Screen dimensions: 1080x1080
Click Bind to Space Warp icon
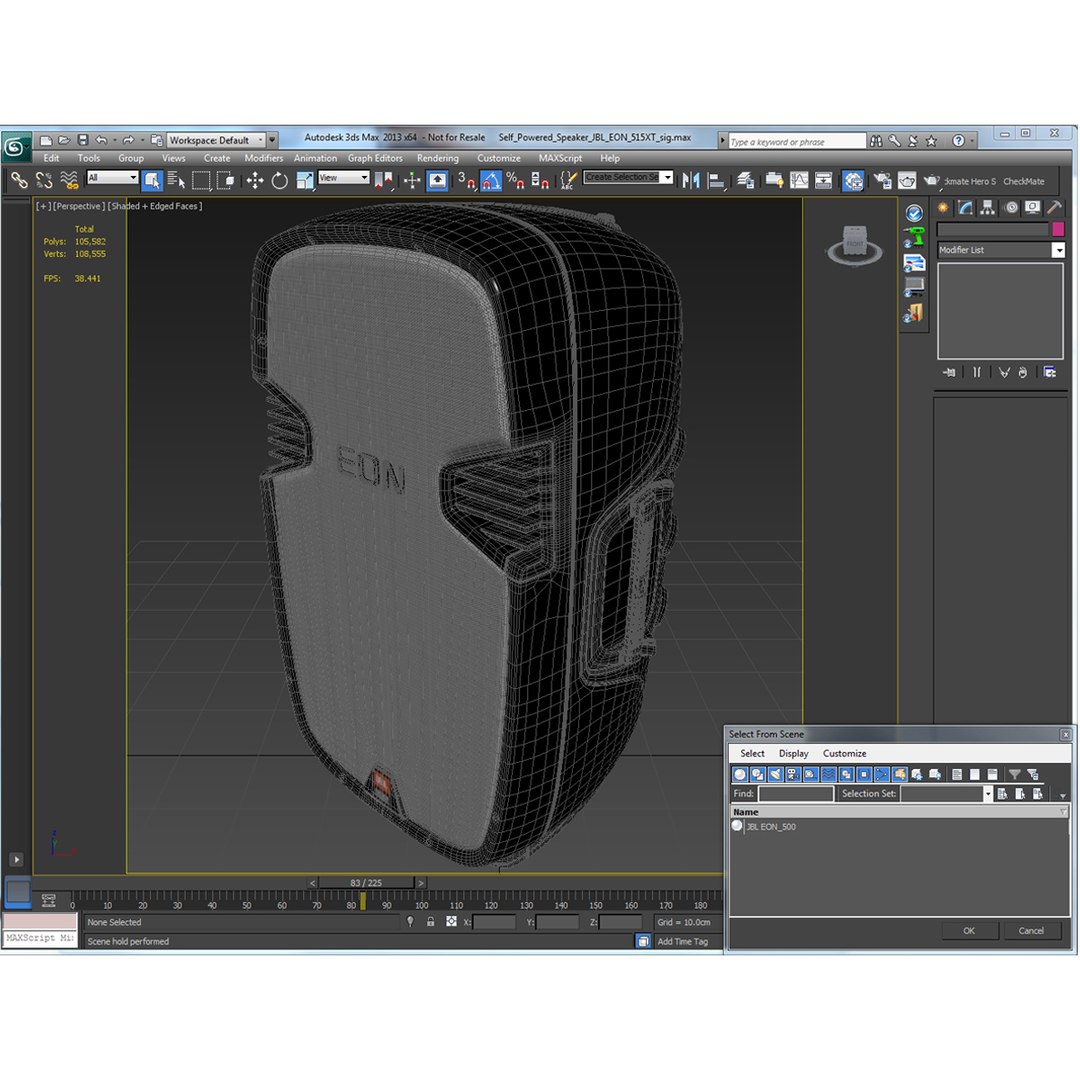tap(69, 180)
